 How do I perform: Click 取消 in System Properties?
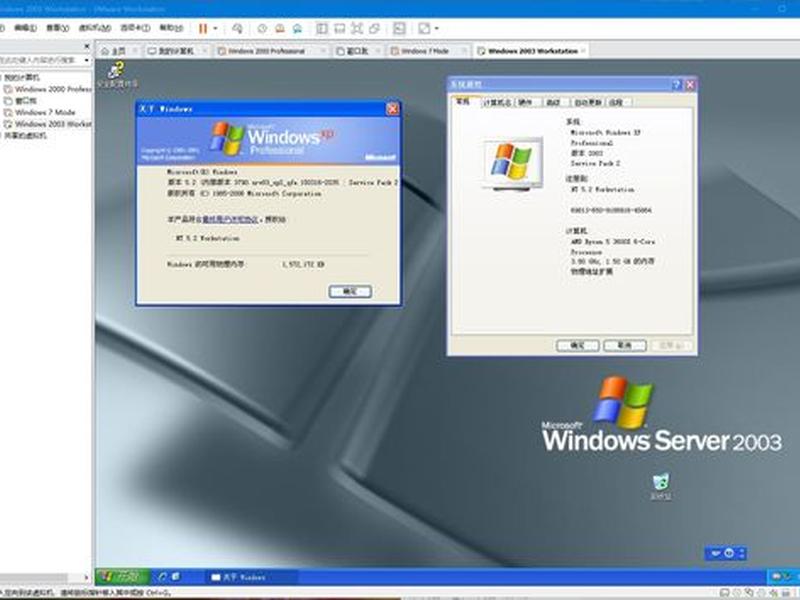pos(624,346)
